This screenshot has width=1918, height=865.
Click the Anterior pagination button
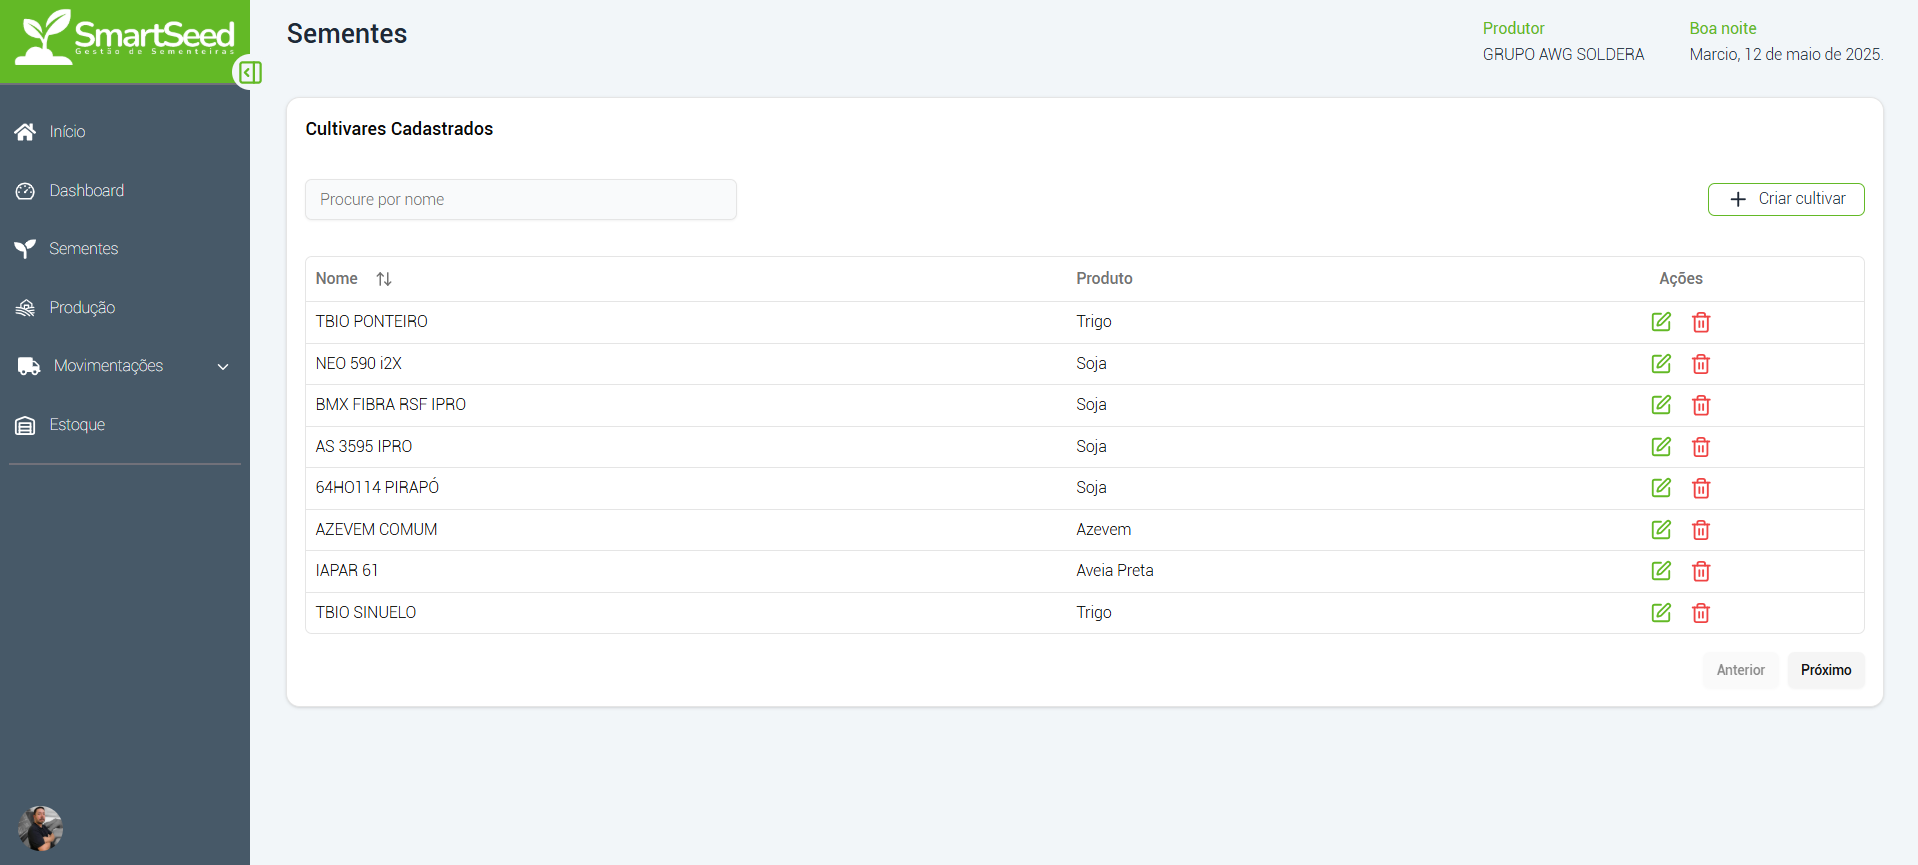pyautogui.click(x=1740, y=670)
